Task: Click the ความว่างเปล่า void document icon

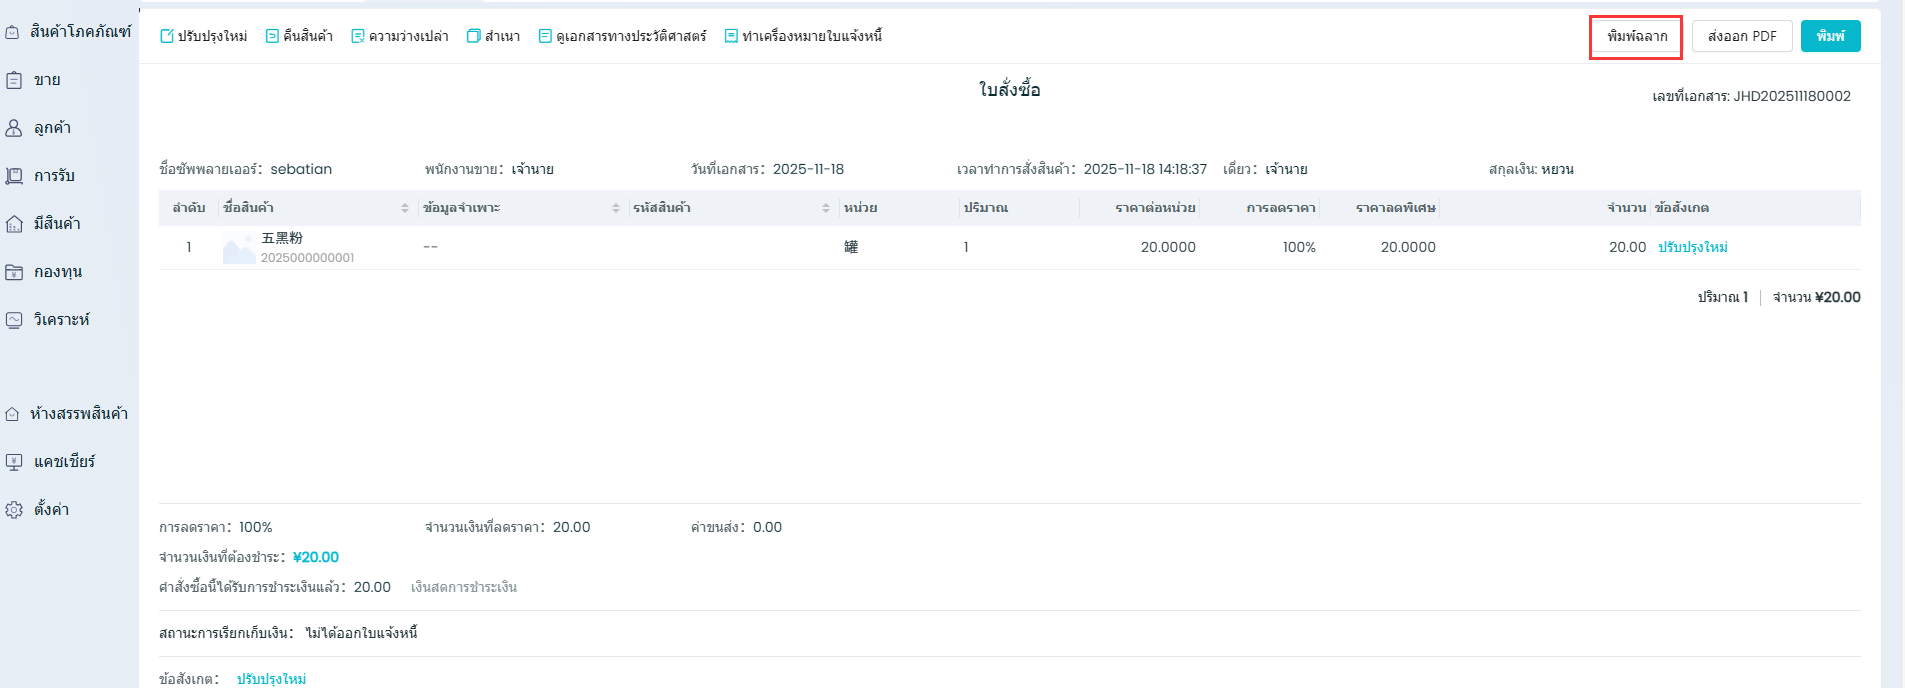Action: point(358,37)
